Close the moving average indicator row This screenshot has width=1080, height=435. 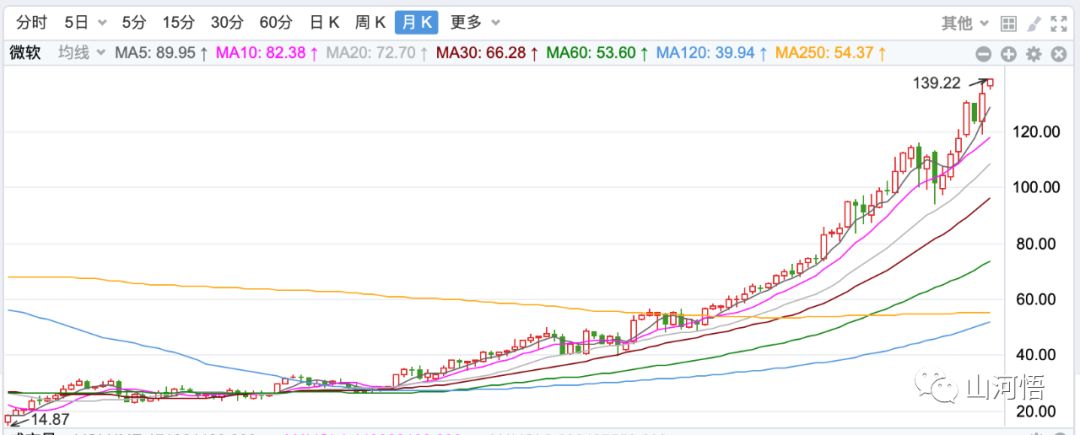(1058, 54)
